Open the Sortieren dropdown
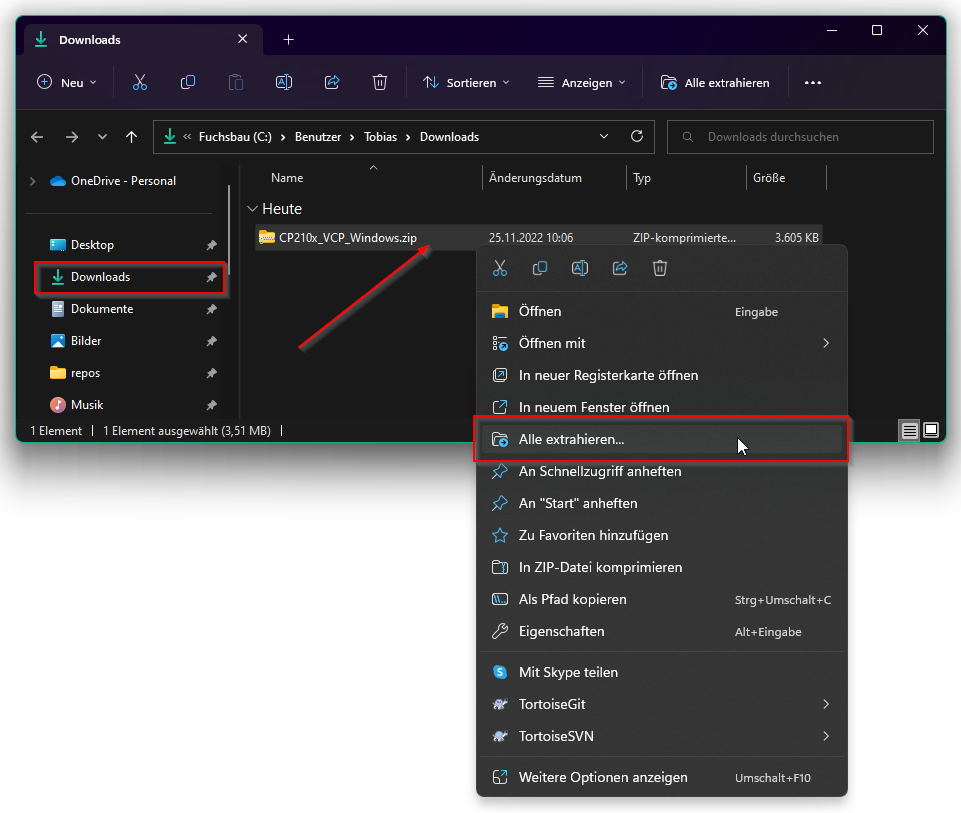 click(466, 83)
